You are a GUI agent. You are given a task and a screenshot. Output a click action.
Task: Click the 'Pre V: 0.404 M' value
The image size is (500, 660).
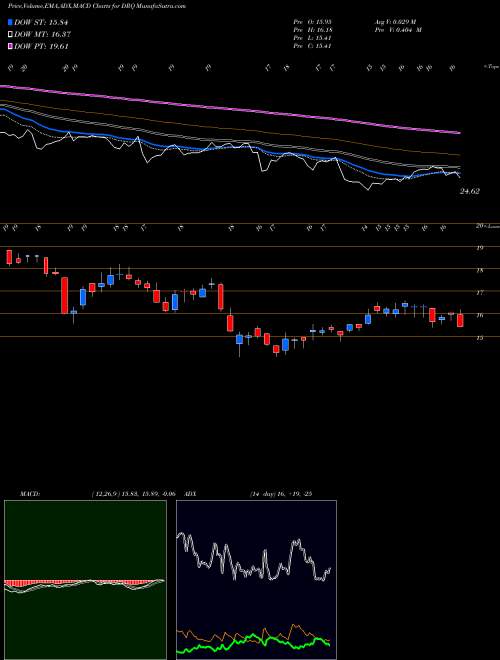(398, 30)
